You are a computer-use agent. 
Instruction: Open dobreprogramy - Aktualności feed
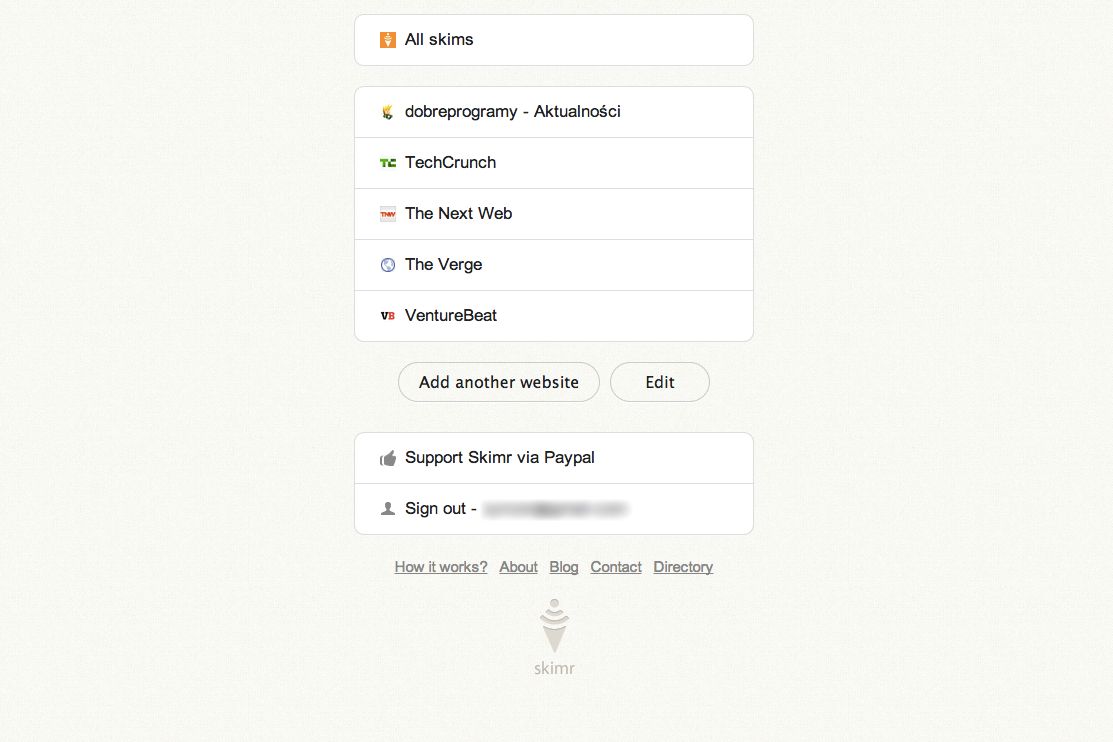[554, 112]
